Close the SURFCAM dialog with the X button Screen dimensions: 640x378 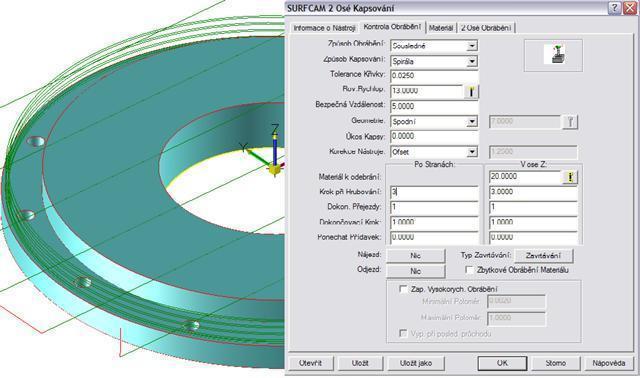pyautogui.click(x=630, y=8)
